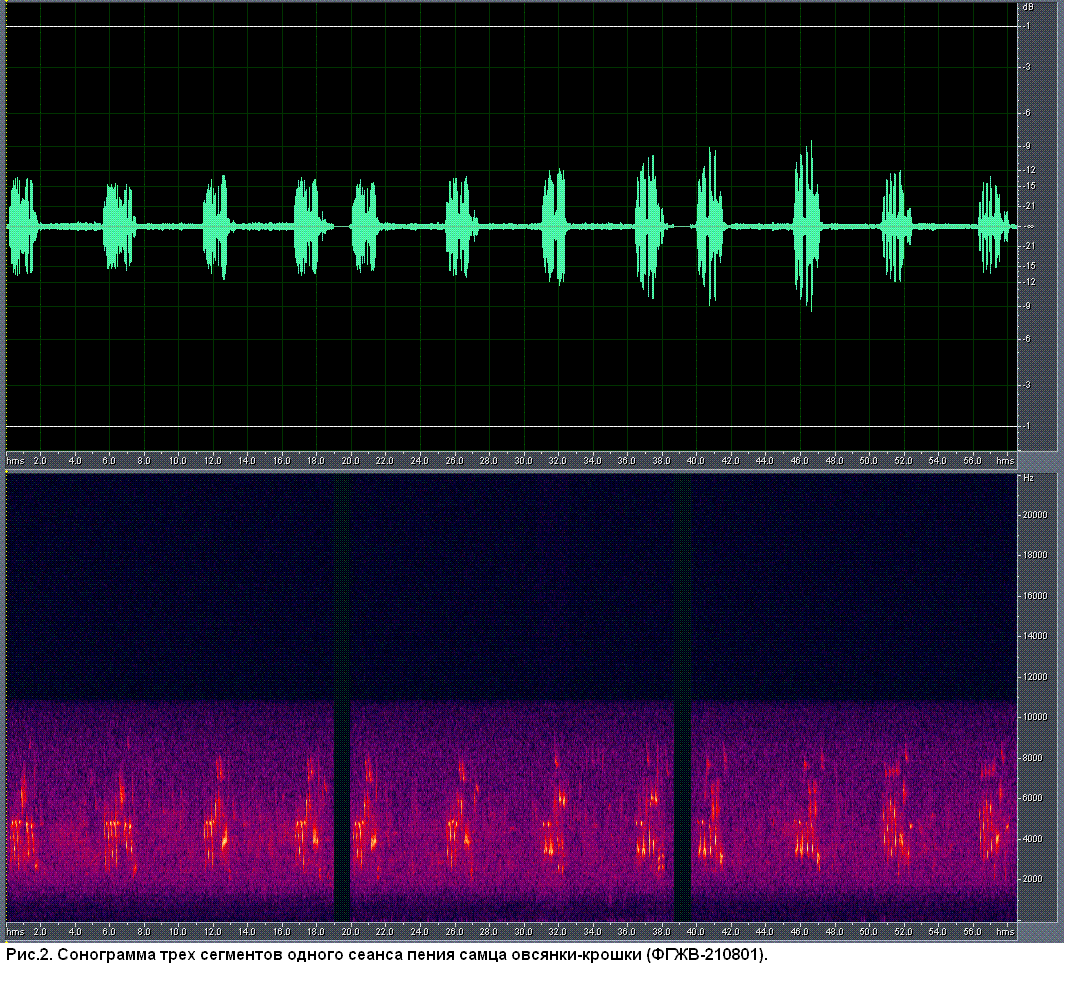This screenshot has height=990, width=1069.
Task: Click the last waveform burst near 57 seconds
Action: [x=993, y=226]
